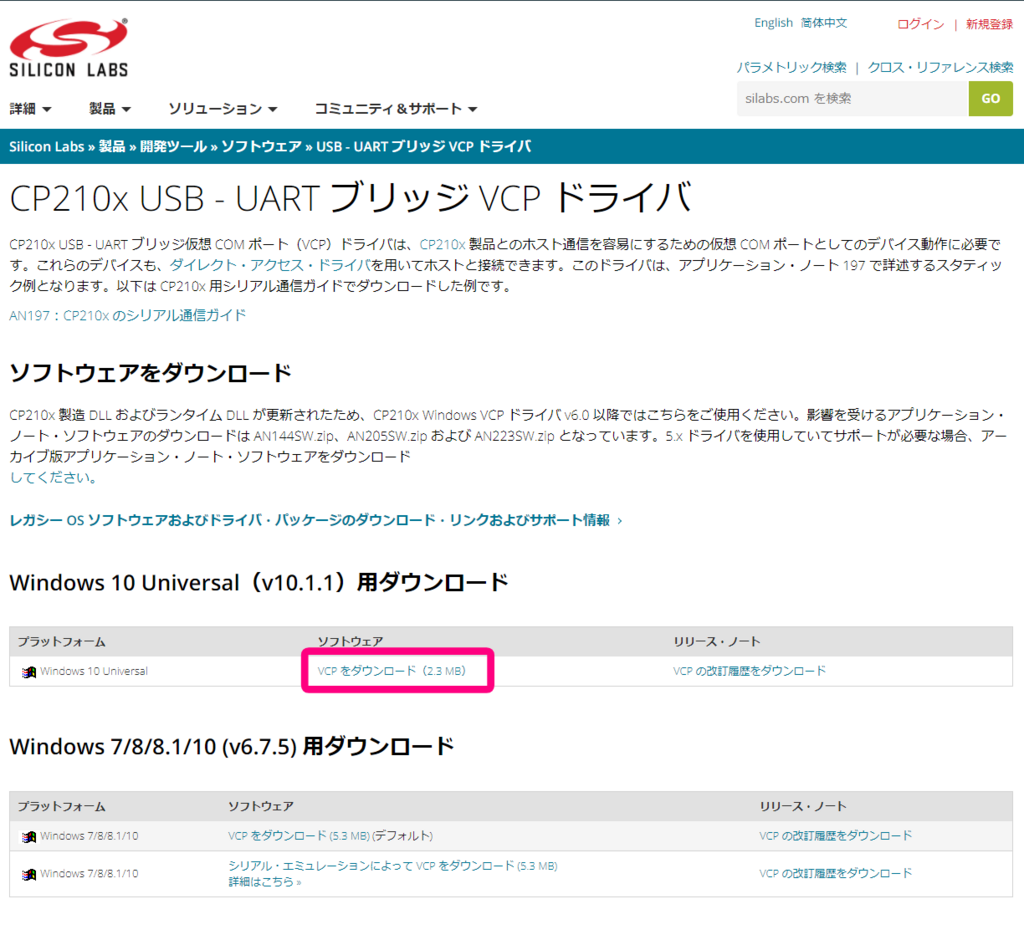Image resolution: width=1024 pixels, height=945 pixels.
Task: Download VCP revision history for Windows 10 Universal
Action: coord(750,671)
